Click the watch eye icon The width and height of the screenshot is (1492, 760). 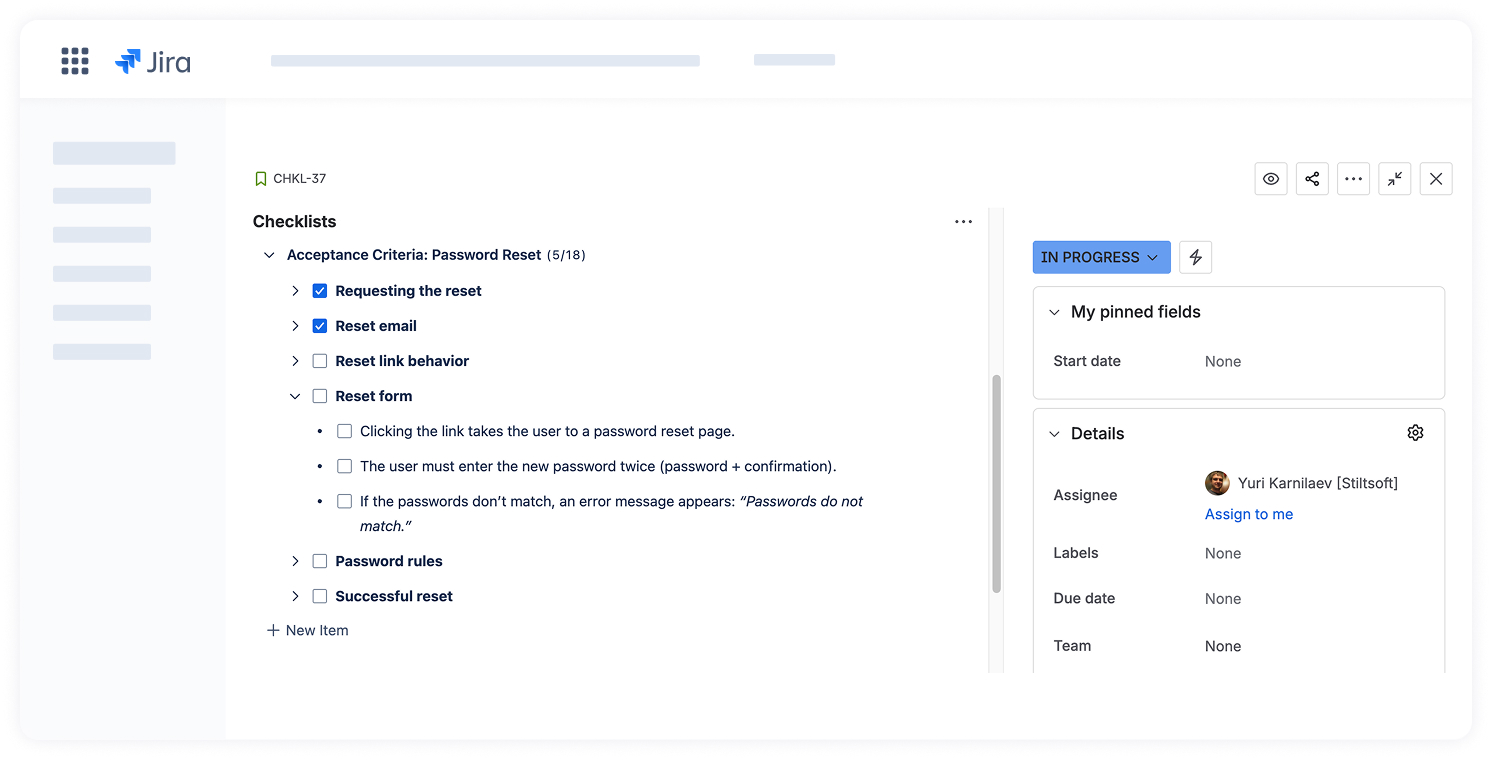[1270, 179]
